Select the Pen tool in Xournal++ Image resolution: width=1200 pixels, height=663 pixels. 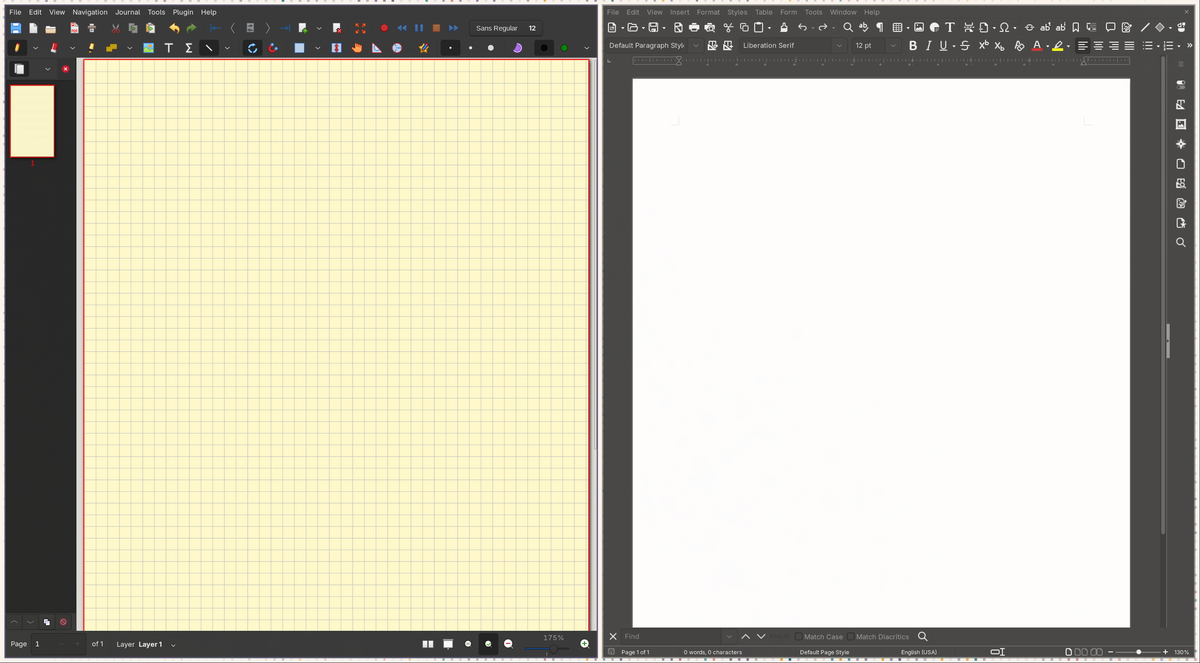pos(17,48)
